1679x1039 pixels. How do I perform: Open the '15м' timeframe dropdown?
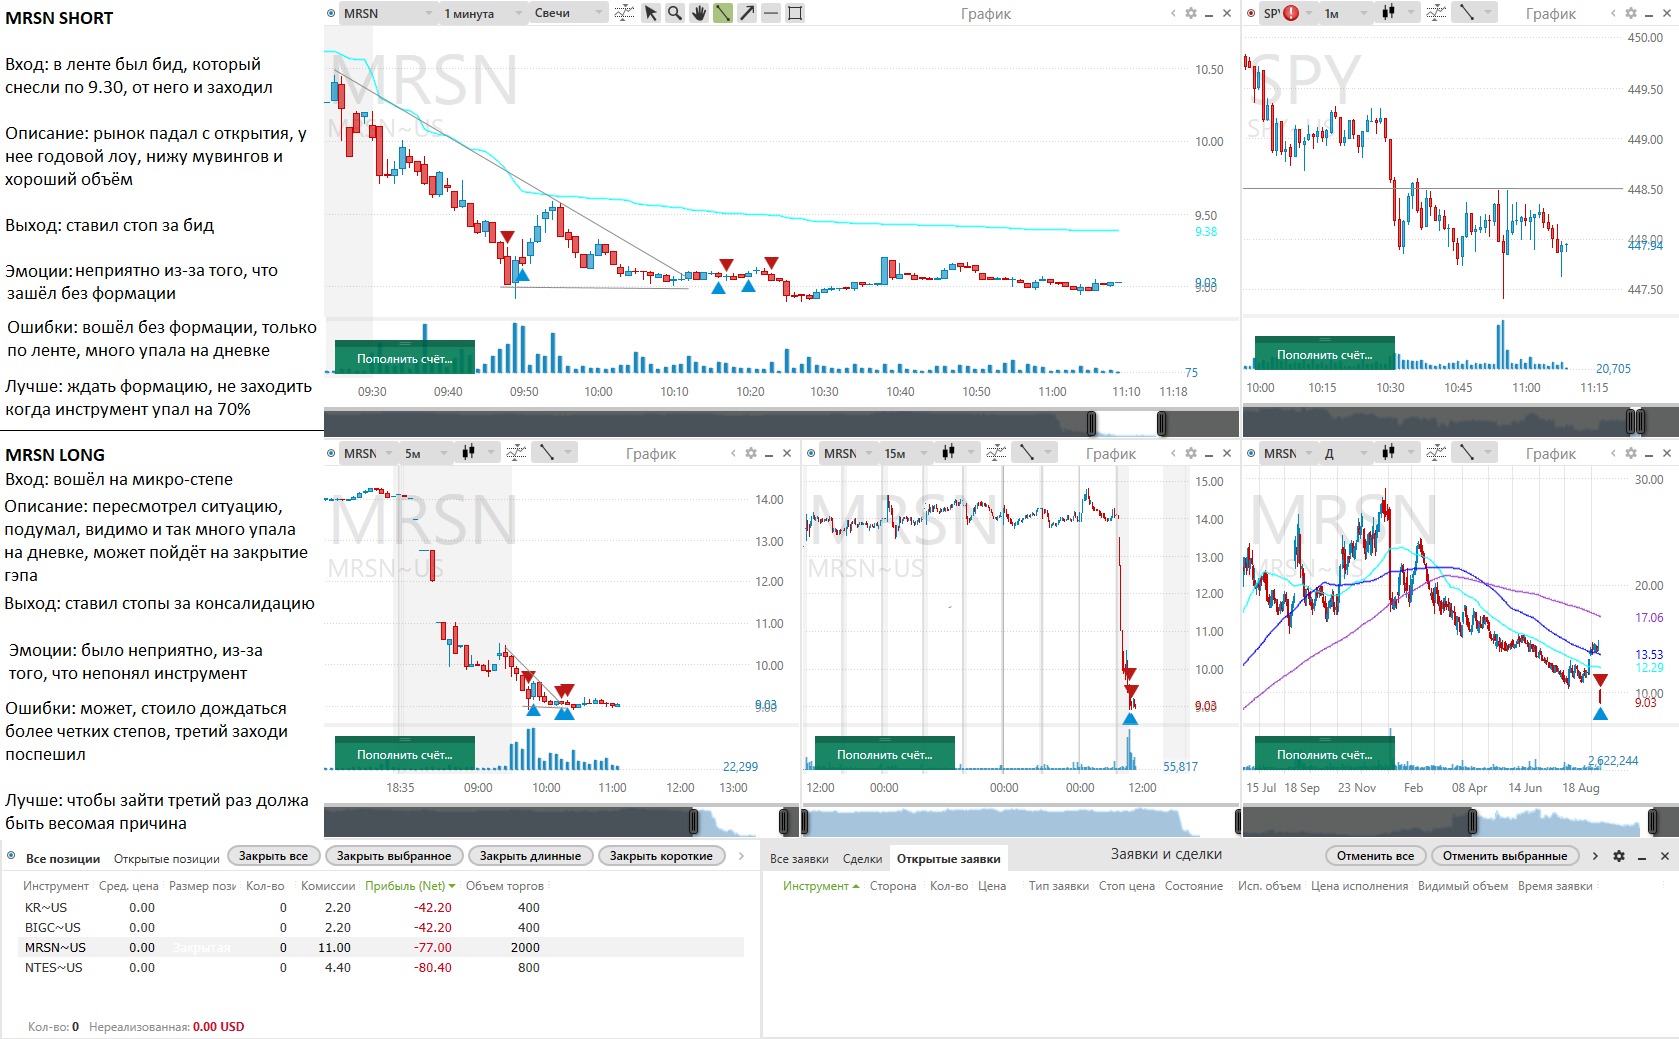coord(905,453)
